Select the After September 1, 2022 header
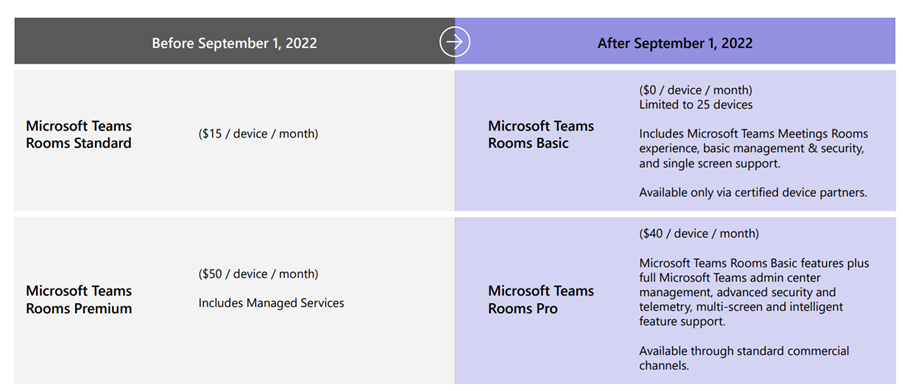903x391 pixels. tap(675, 43)
